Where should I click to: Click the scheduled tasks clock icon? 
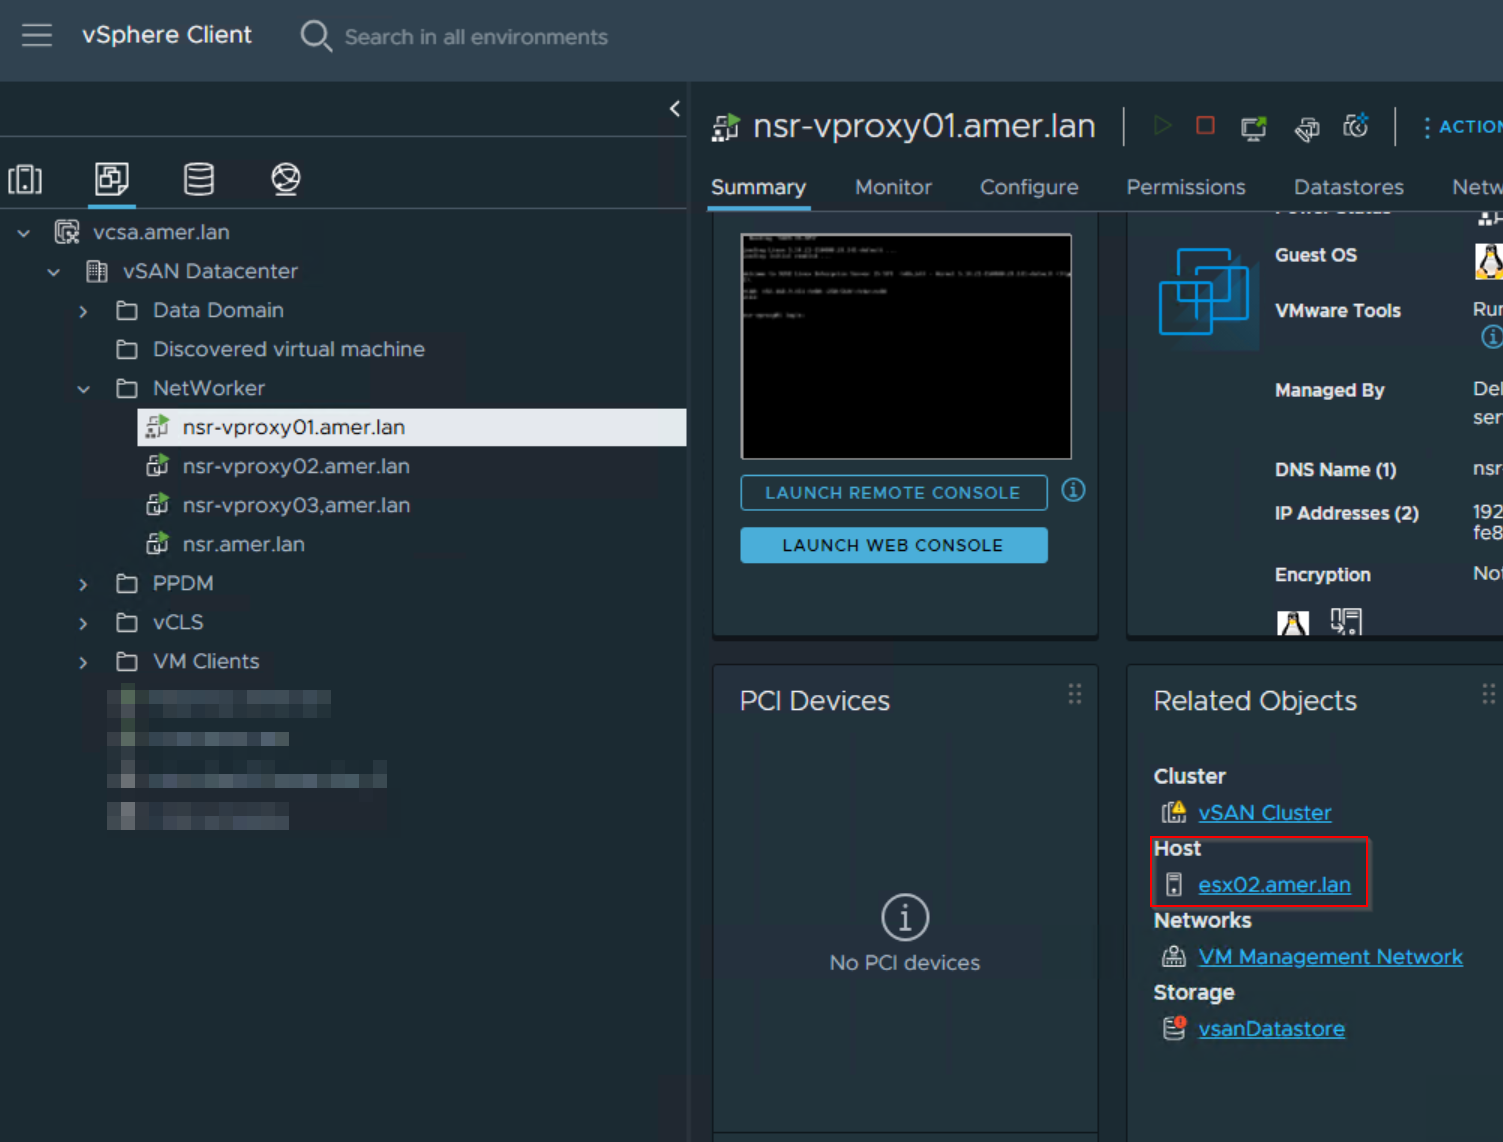[1356, 127]
